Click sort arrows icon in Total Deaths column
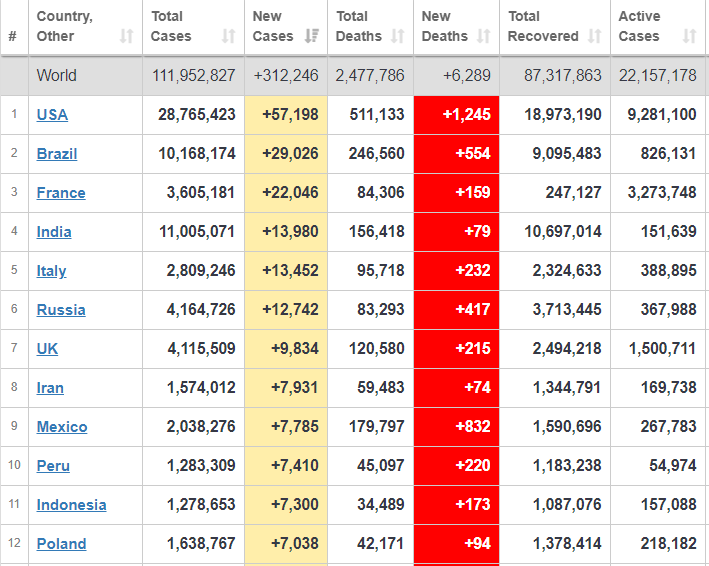 coord(398,36)
